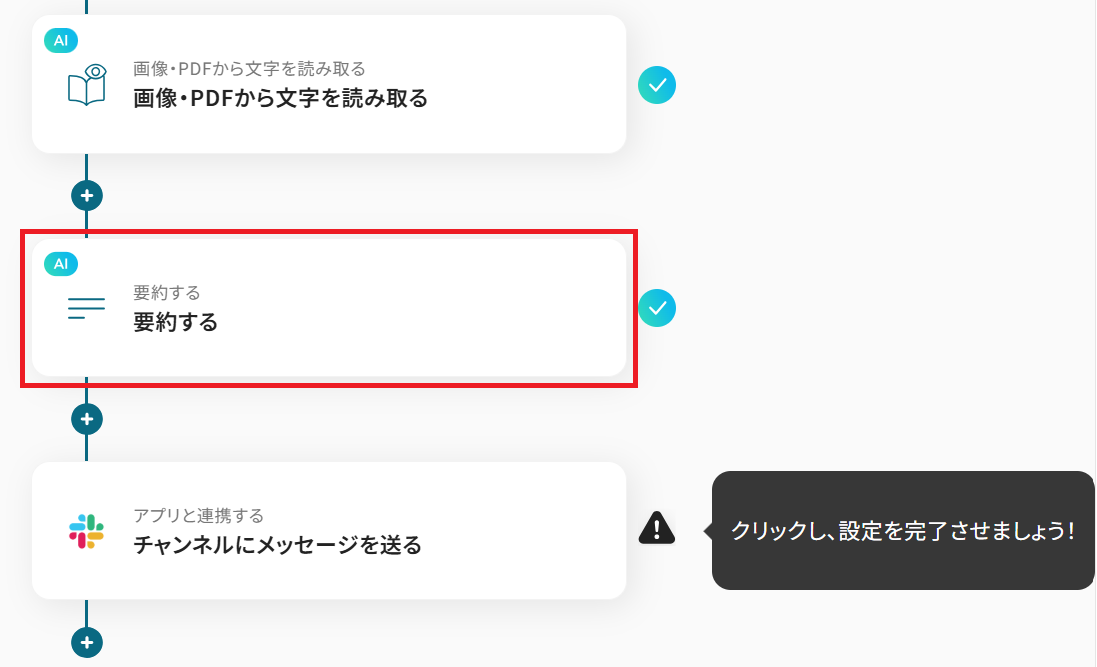Click the AI badge on 要約する card
The image size is (1097, 667).
point(61,264)
